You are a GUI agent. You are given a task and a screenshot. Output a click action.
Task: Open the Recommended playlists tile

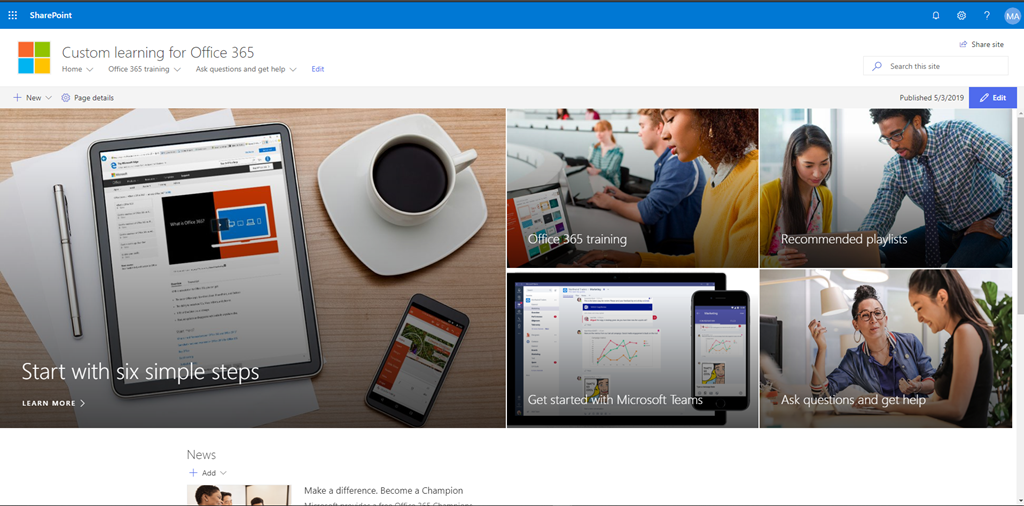(x=885, y=188)
